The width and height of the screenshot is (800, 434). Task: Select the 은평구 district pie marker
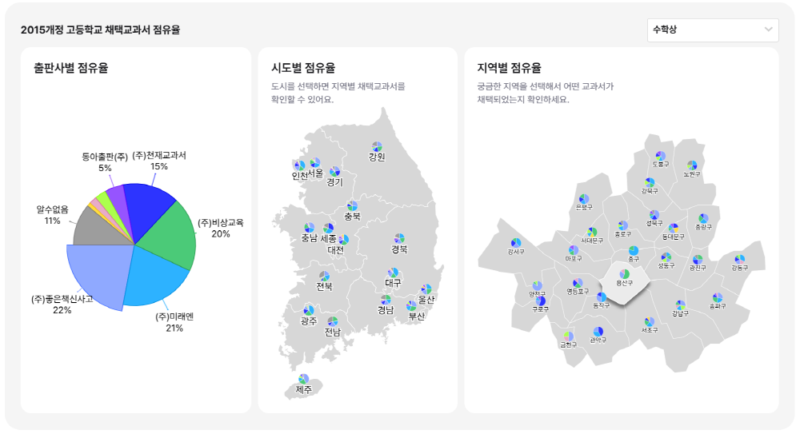coord(584,199)
